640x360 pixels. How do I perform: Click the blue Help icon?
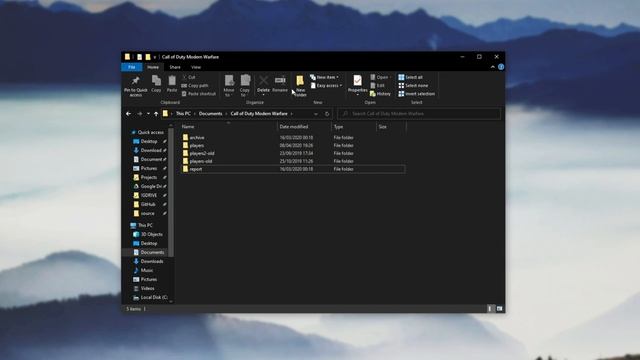click(x=501, y=67)
